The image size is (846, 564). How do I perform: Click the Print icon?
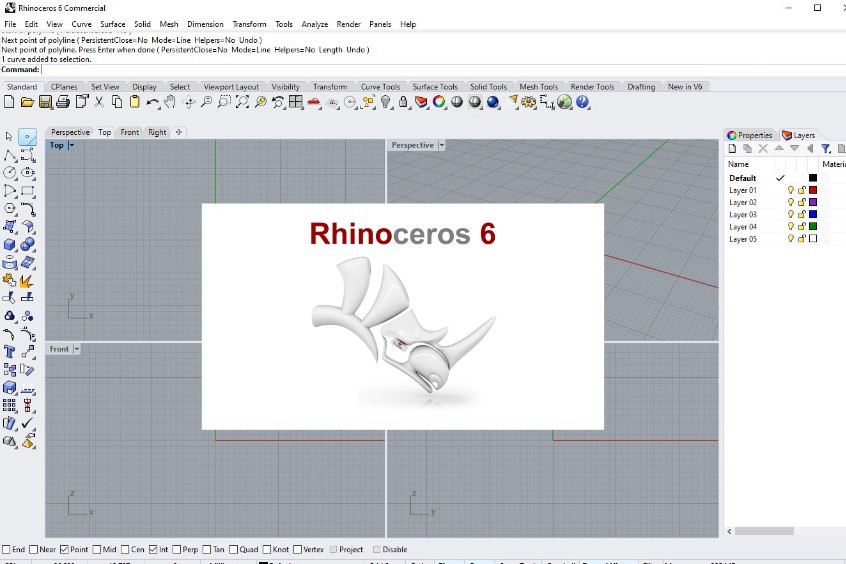point(63,102)
